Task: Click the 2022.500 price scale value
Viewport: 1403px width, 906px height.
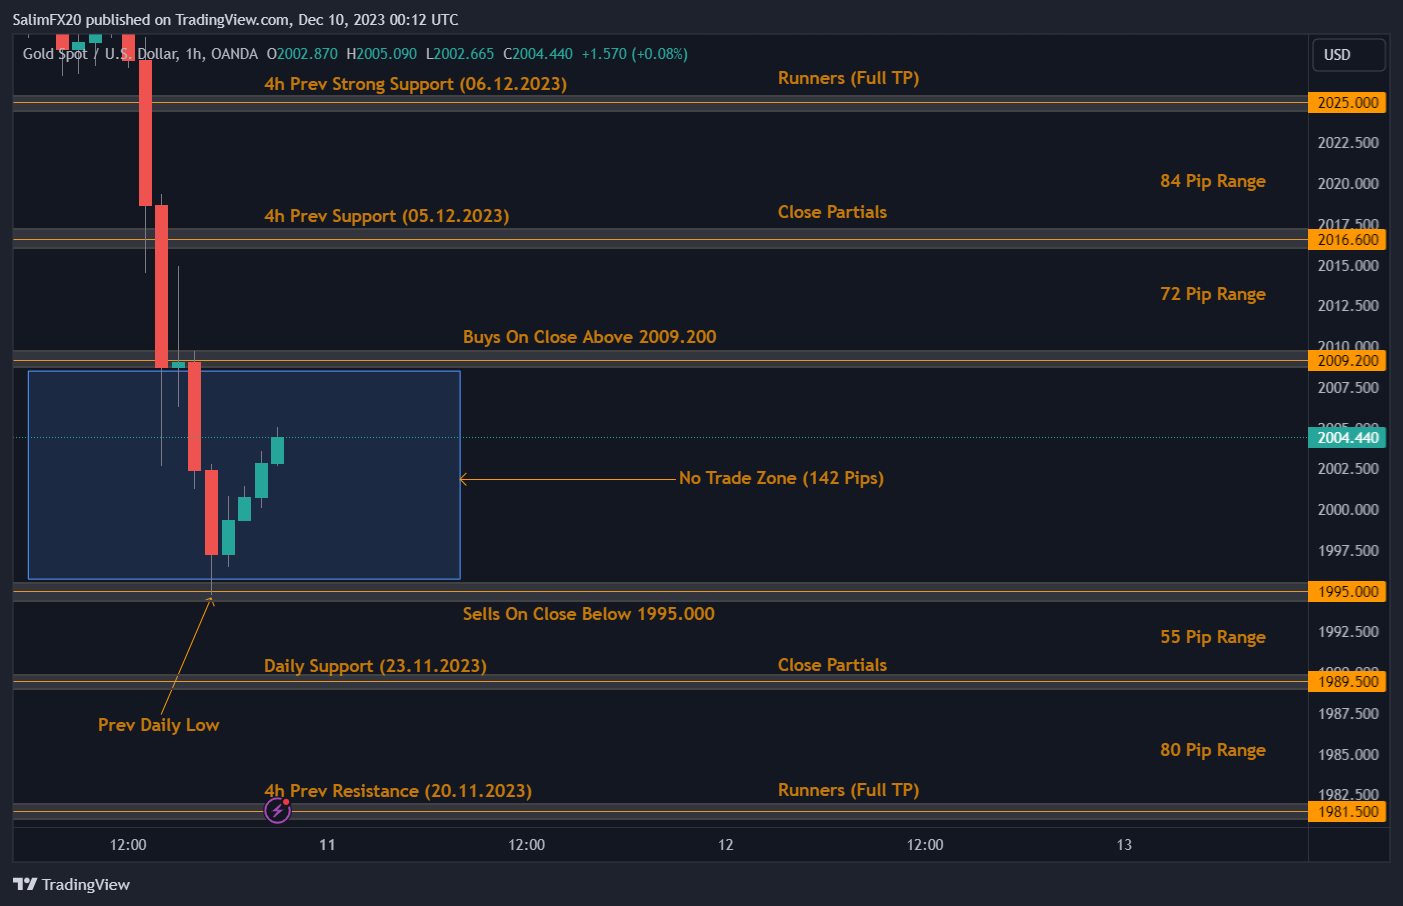Action: (1347, 143)
